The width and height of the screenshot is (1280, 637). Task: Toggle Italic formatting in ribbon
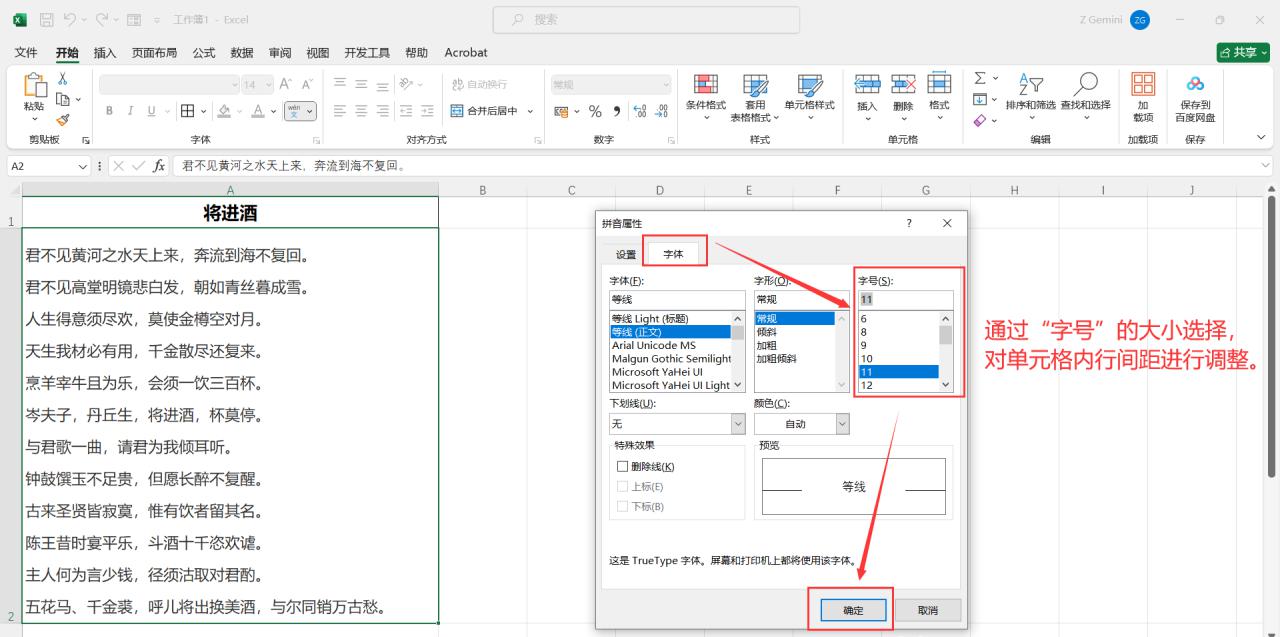pyautogui.click(x=130, y=111)
